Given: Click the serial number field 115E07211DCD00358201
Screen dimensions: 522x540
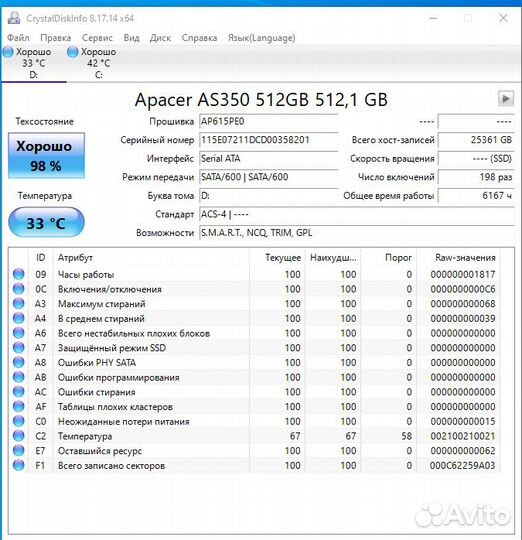Looking at the screenshot, I should (268, 140).
